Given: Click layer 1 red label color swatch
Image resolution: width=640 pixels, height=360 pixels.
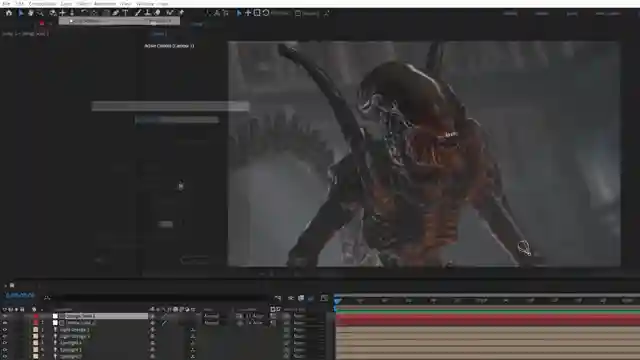Looking at the screenshot, I should tap(36, 316).
